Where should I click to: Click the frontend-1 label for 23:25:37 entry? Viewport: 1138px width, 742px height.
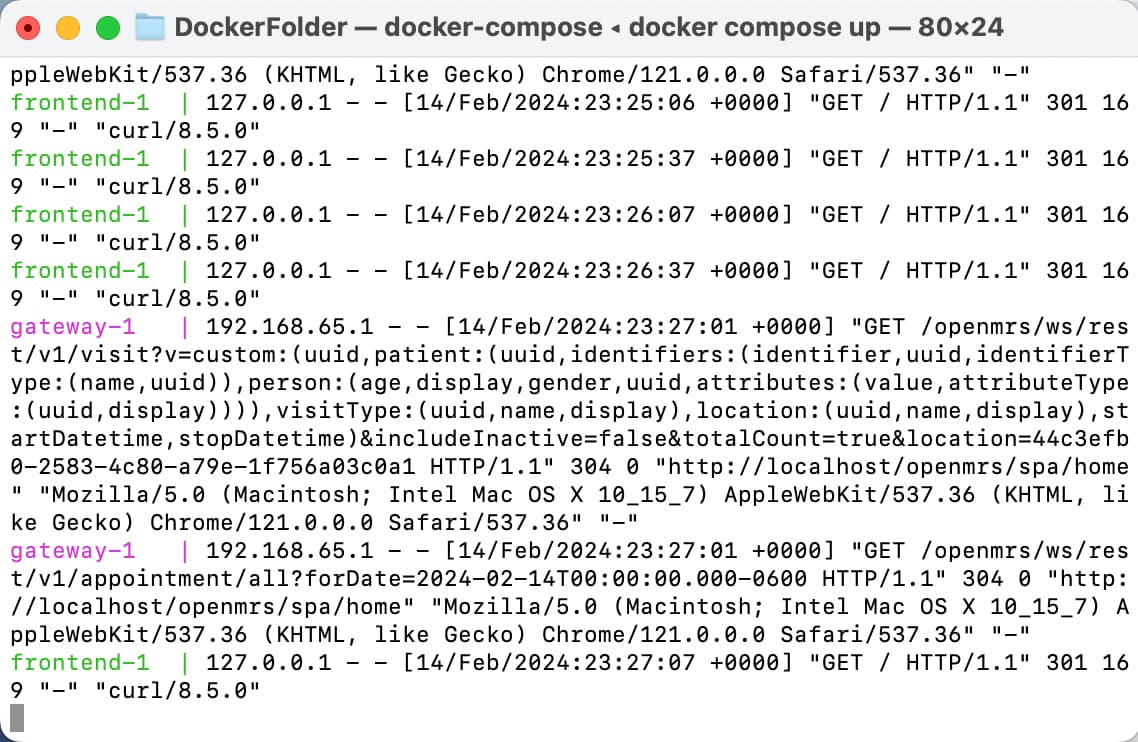(x=80, y=158)
